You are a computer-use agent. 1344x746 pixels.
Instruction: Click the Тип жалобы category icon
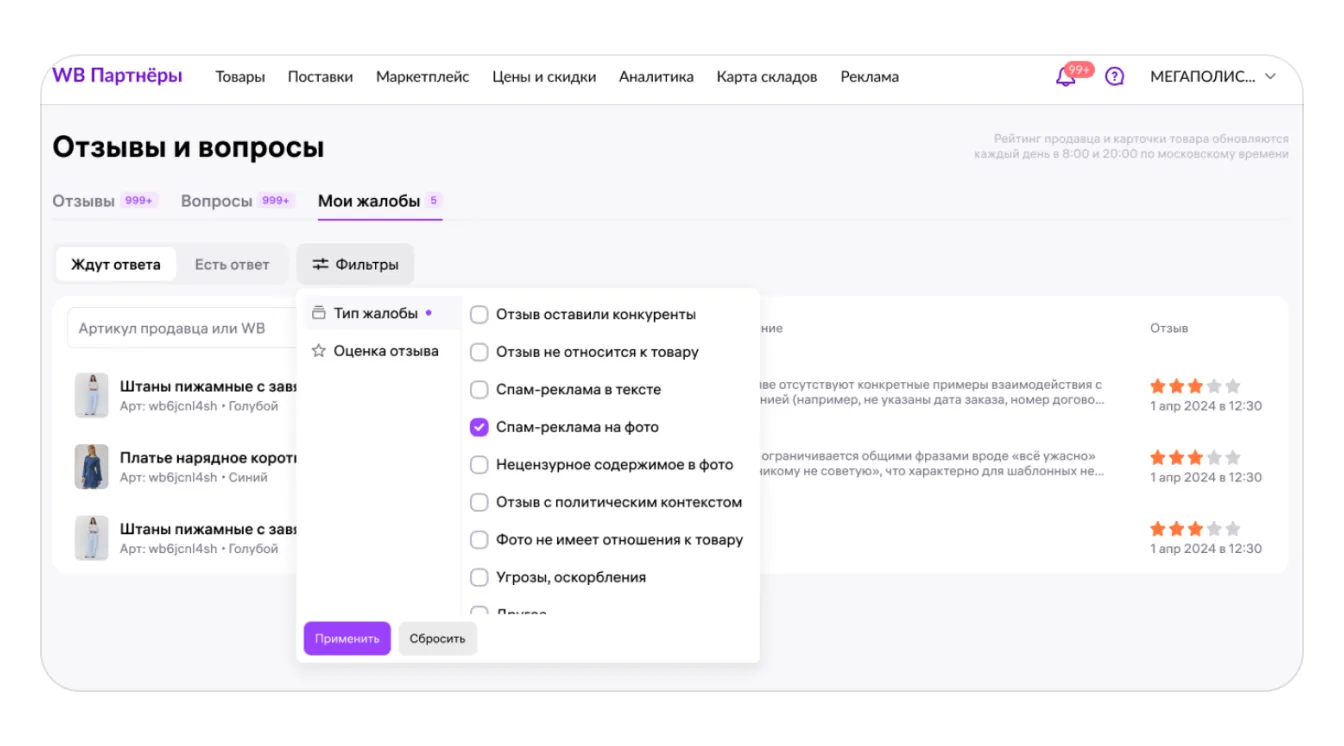click(x=319, y=313)
